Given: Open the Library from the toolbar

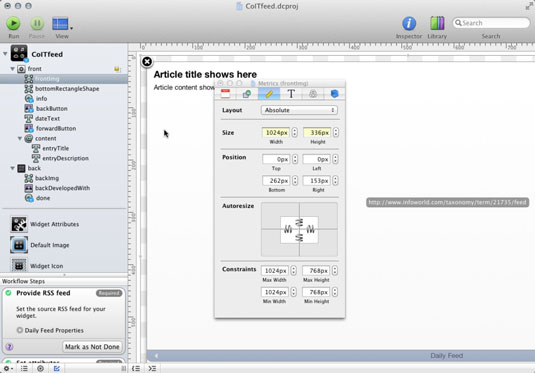Looking at the screenshot, I should (437, 24).
